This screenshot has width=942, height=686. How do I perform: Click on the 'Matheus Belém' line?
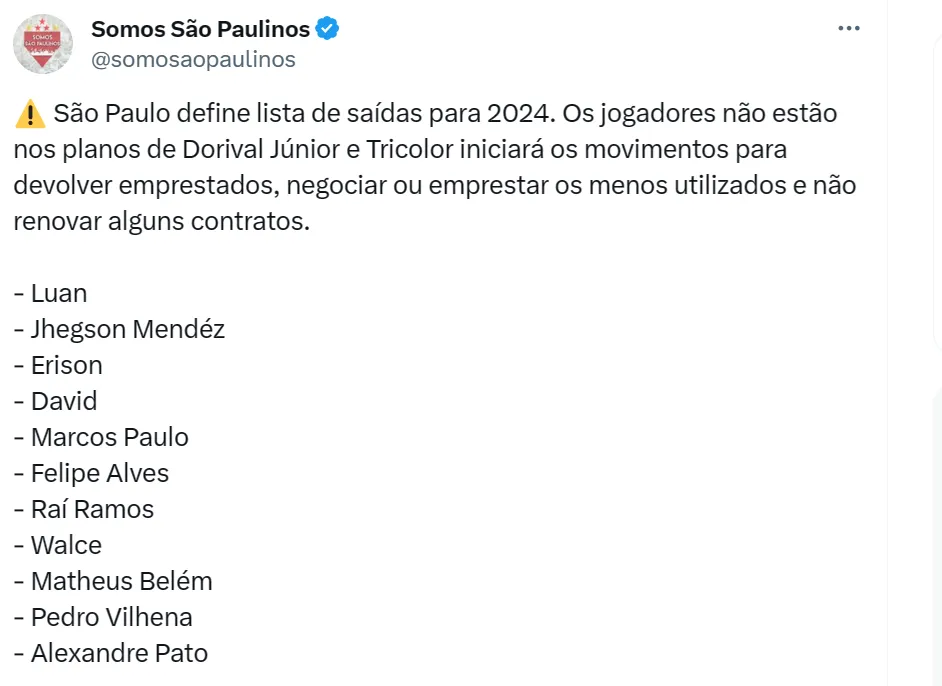(x=121, y=581)
